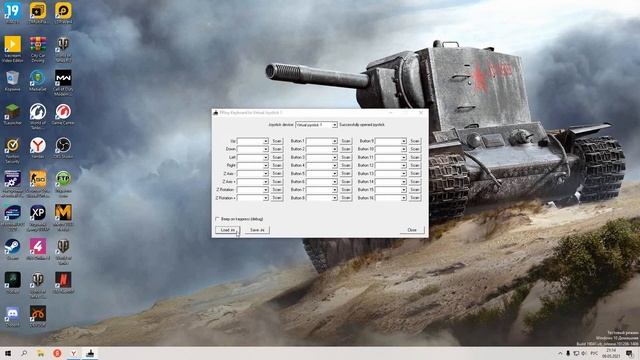Click the joystick app icon in taskbar
640x360 pixels.
(x=90, y=353)
